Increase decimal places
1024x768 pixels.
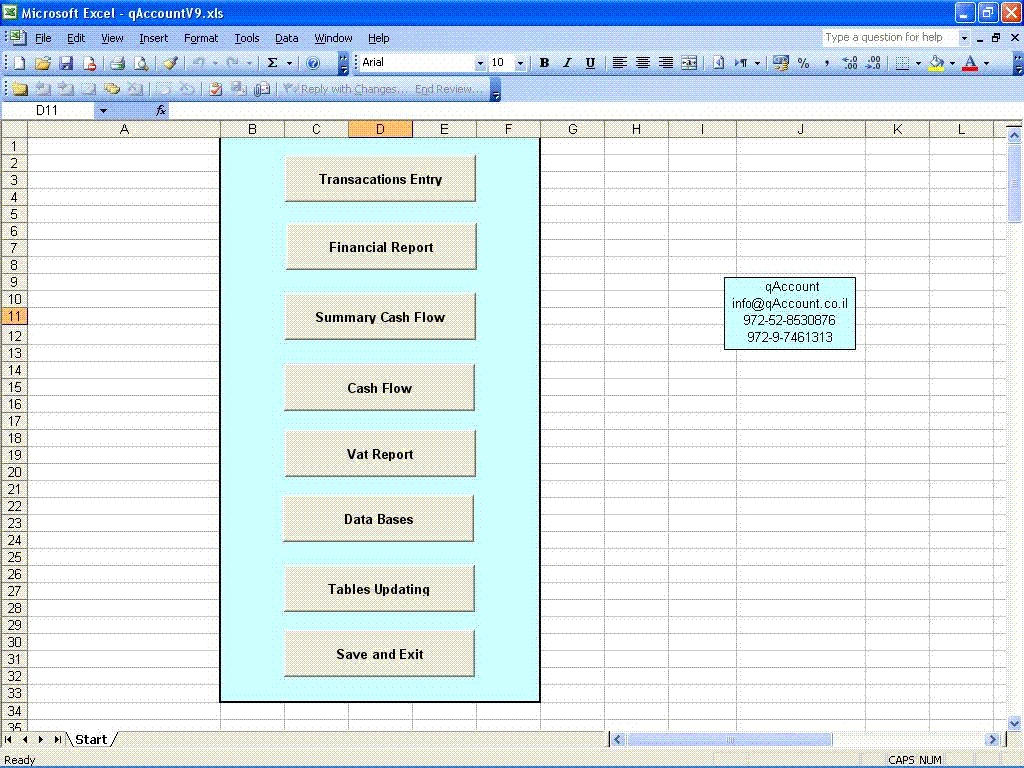click(x=850, y=63)
